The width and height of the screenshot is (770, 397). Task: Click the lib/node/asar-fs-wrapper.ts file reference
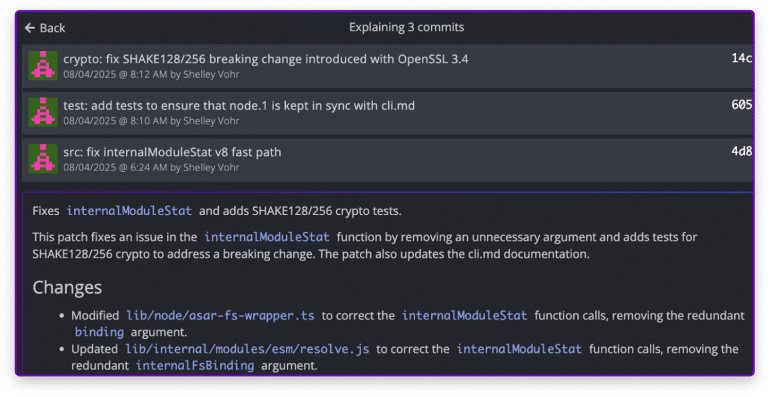[220, 315]
